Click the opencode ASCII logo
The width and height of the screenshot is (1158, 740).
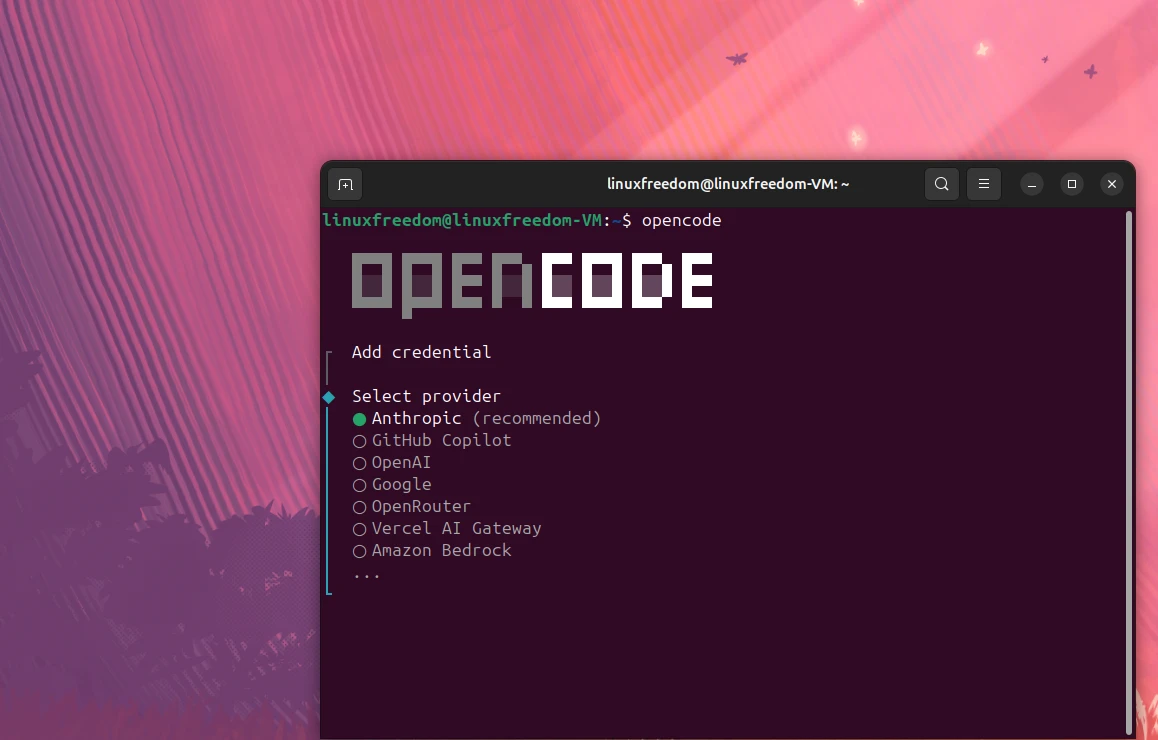[x=532, y=282]
